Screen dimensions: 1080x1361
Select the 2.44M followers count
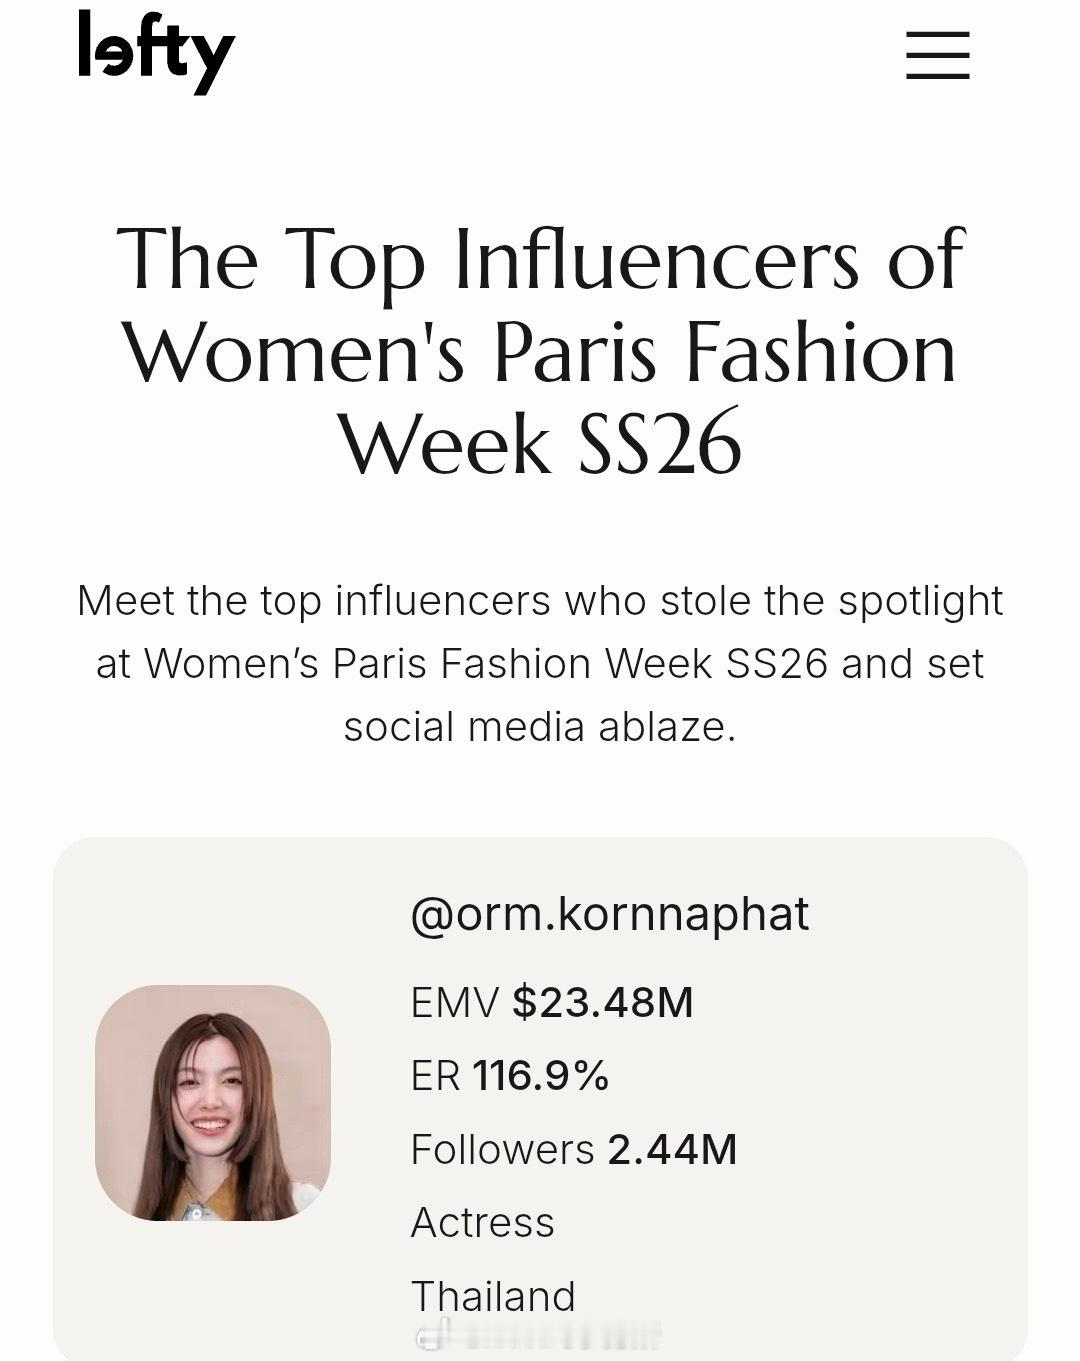[x=672, y=1150]
